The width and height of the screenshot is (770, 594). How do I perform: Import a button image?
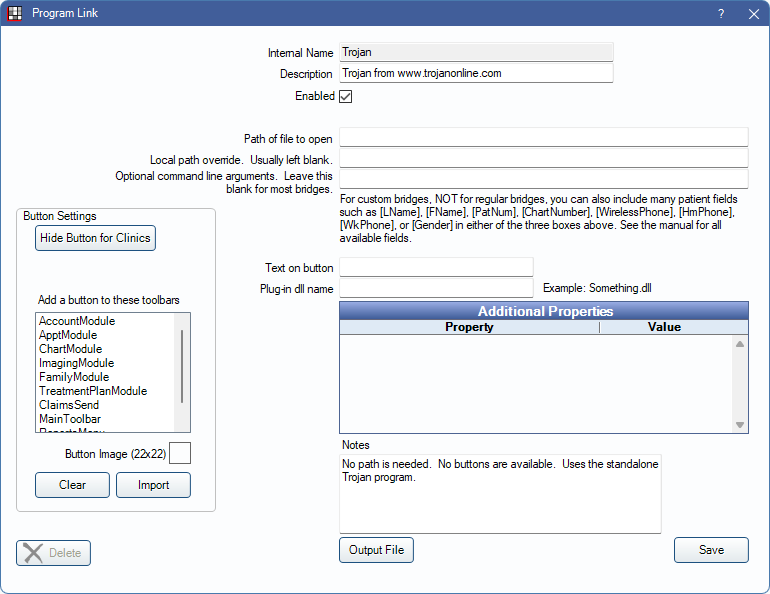tap(153, 485)
